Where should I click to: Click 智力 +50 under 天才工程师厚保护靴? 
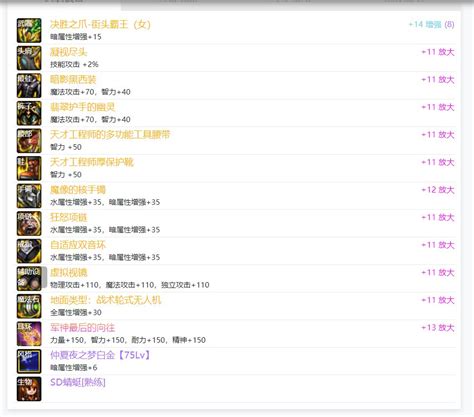66,174
